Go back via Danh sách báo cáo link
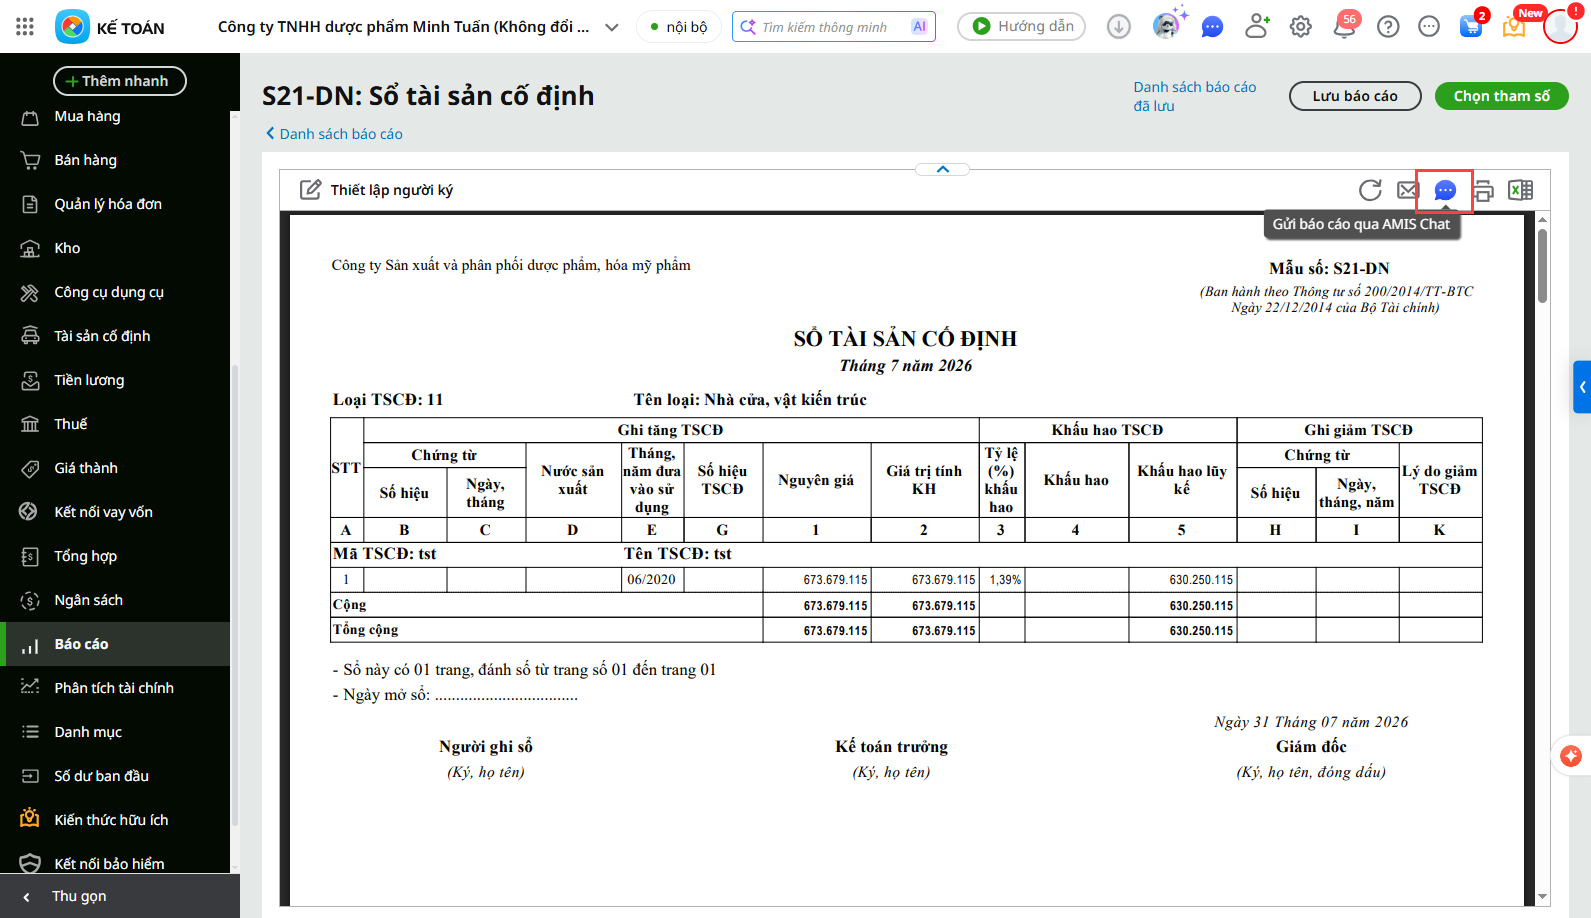Image resolution: width=1591 pixels, height=918 pixels. (x=334, y=134)
